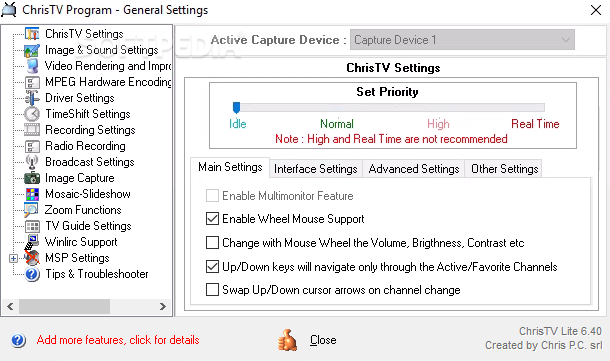Open TimeShift Settings label
610x361 pixels.
click(88, 114)
